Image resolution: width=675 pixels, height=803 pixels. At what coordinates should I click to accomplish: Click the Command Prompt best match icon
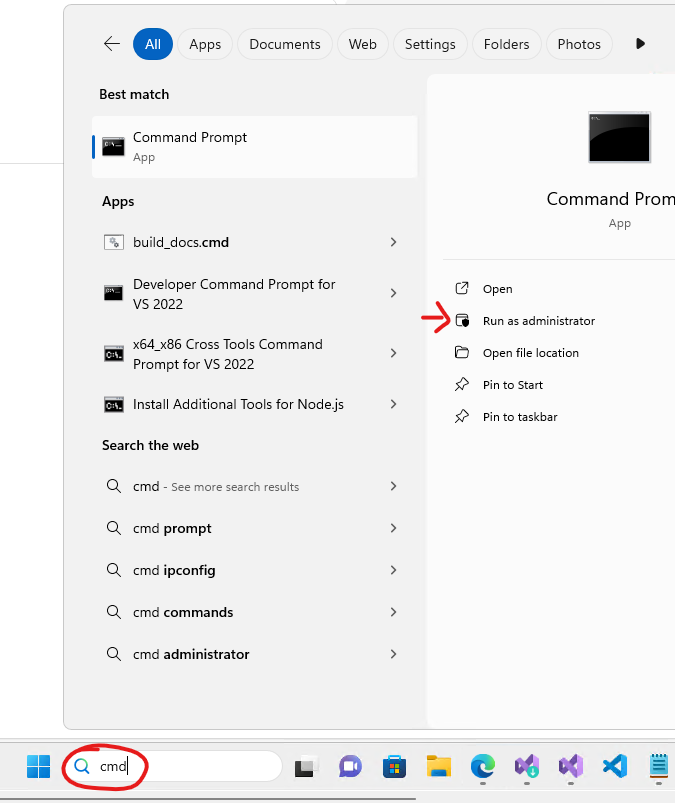coord(113,146)
